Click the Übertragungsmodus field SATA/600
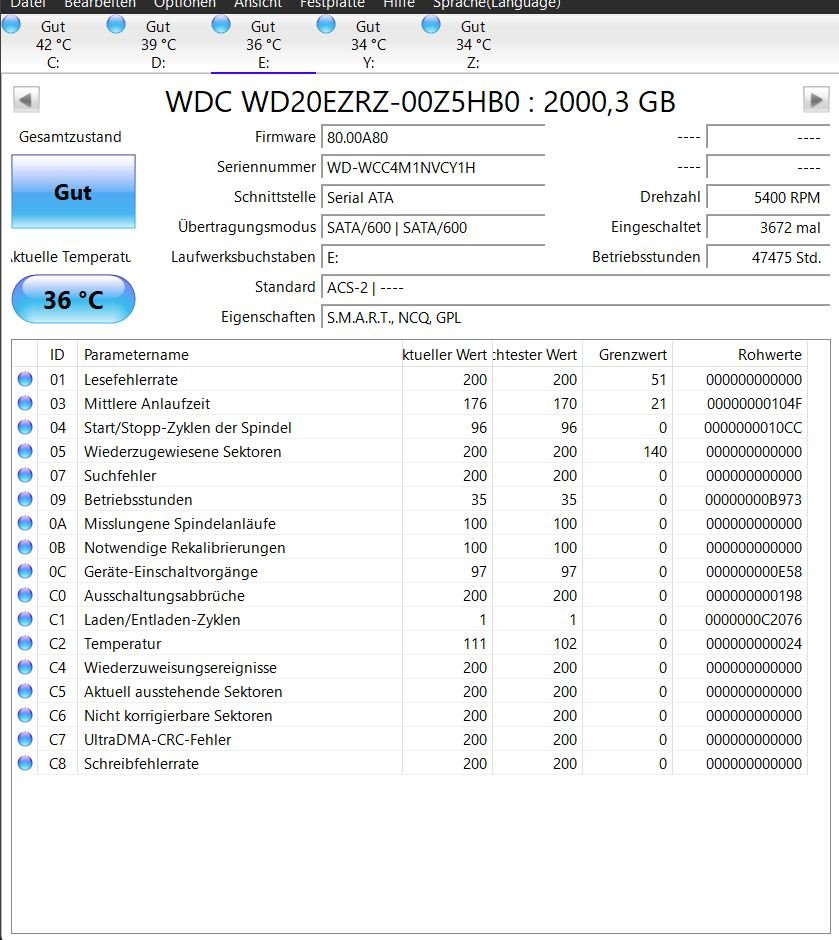Screen dimensions: 839x940 433,227
